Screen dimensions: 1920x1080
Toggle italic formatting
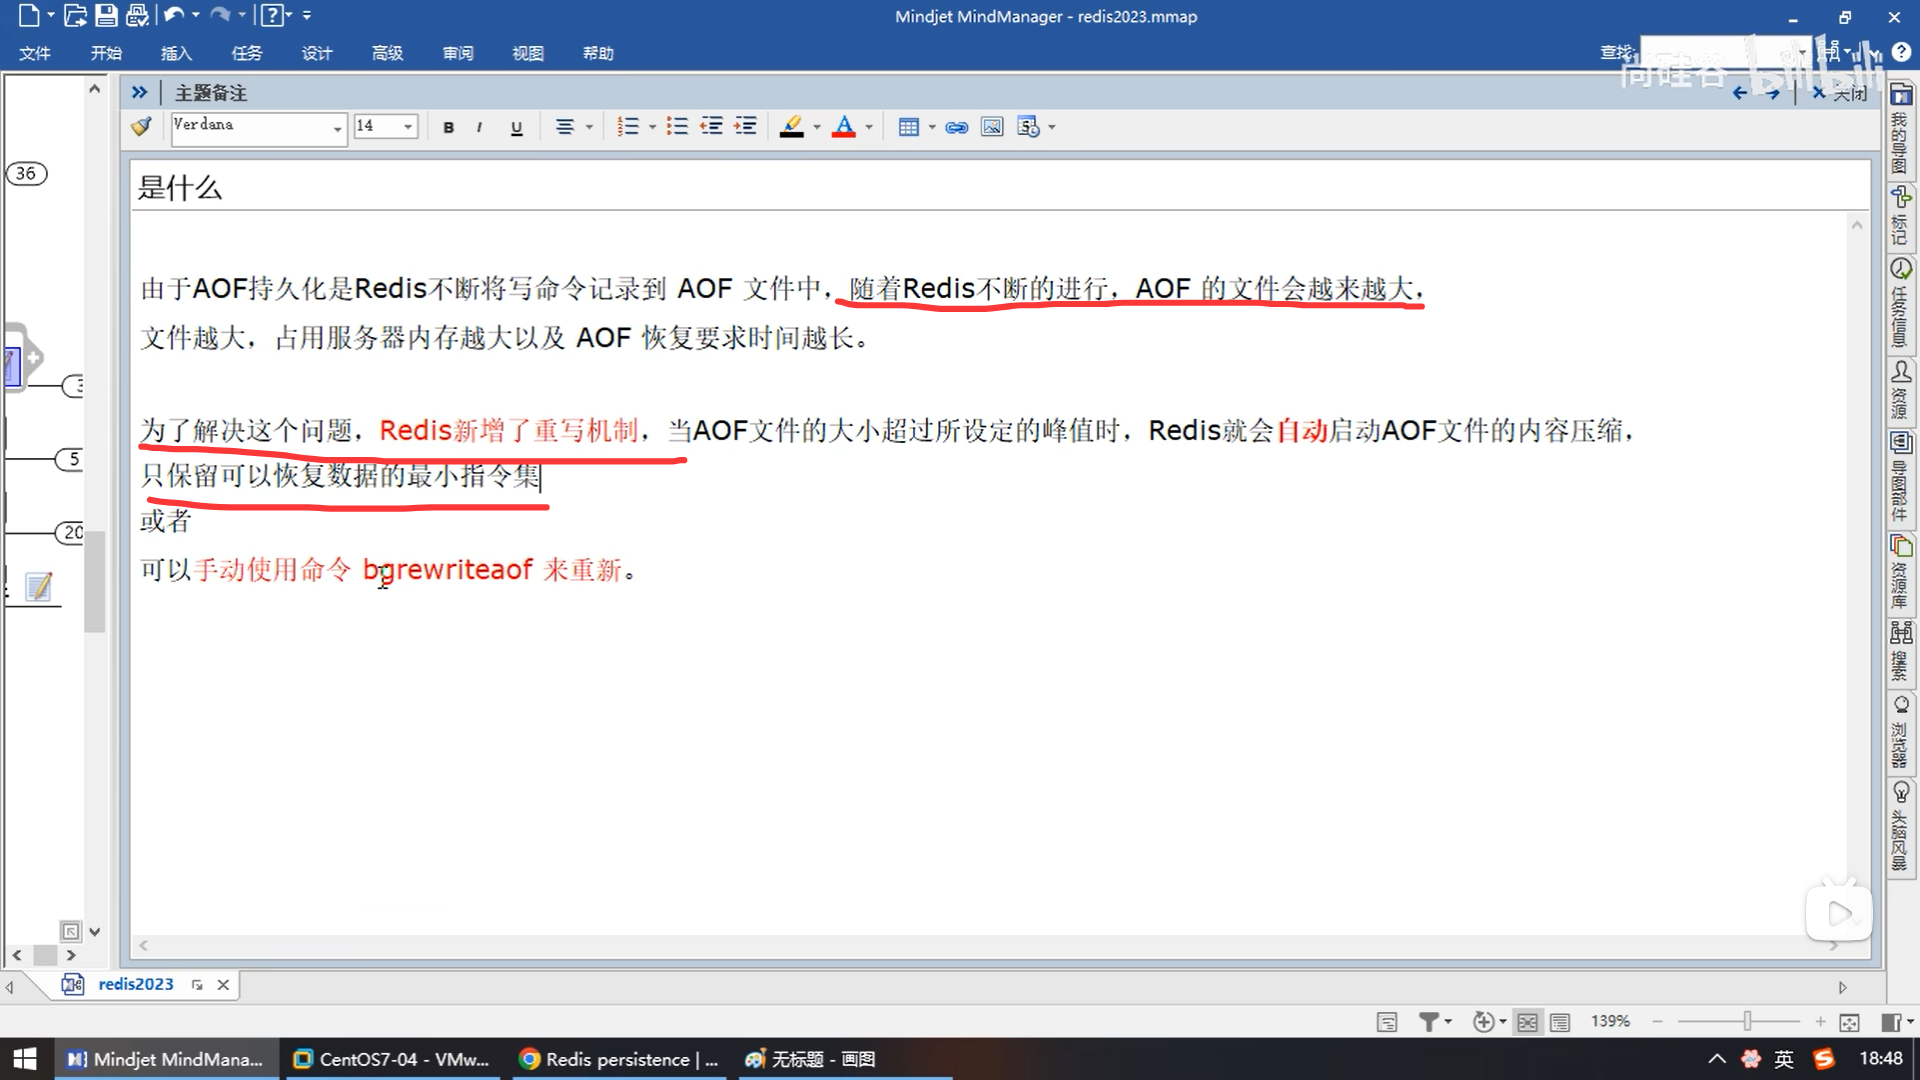(x=480, y=127)
